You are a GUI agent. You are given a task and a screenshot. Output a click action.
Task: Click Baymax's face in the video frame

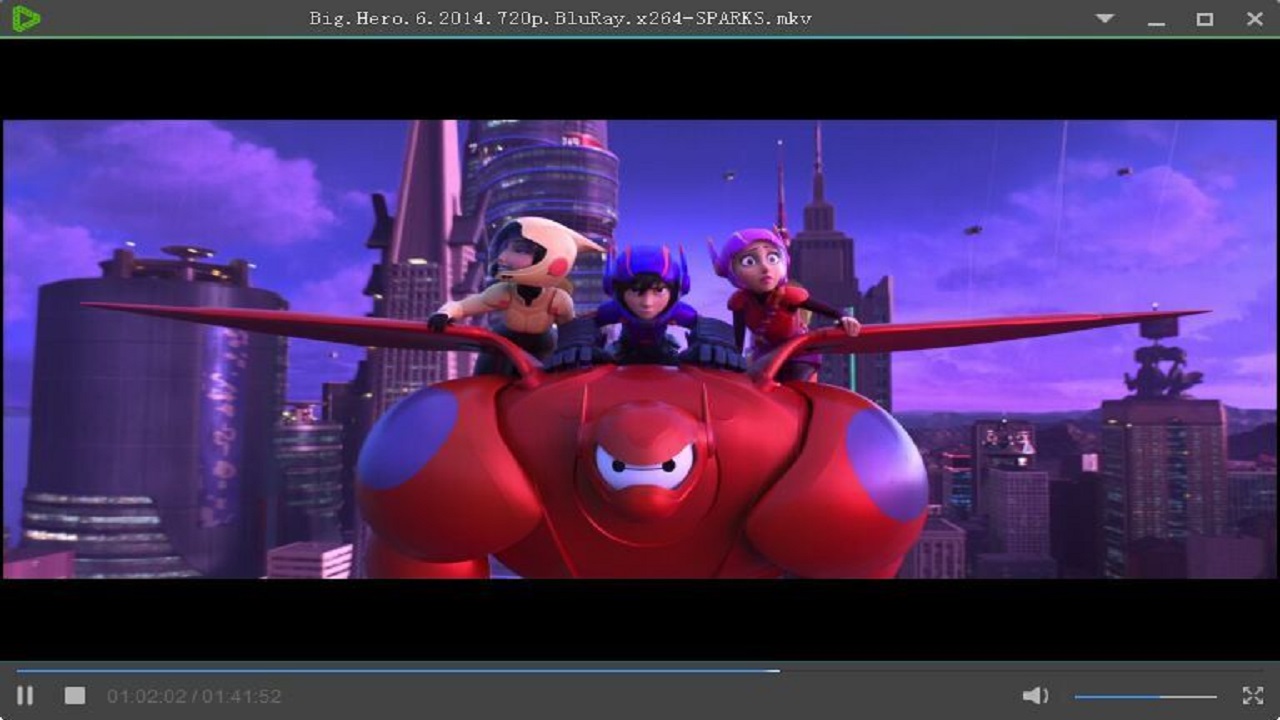point(645,465)
